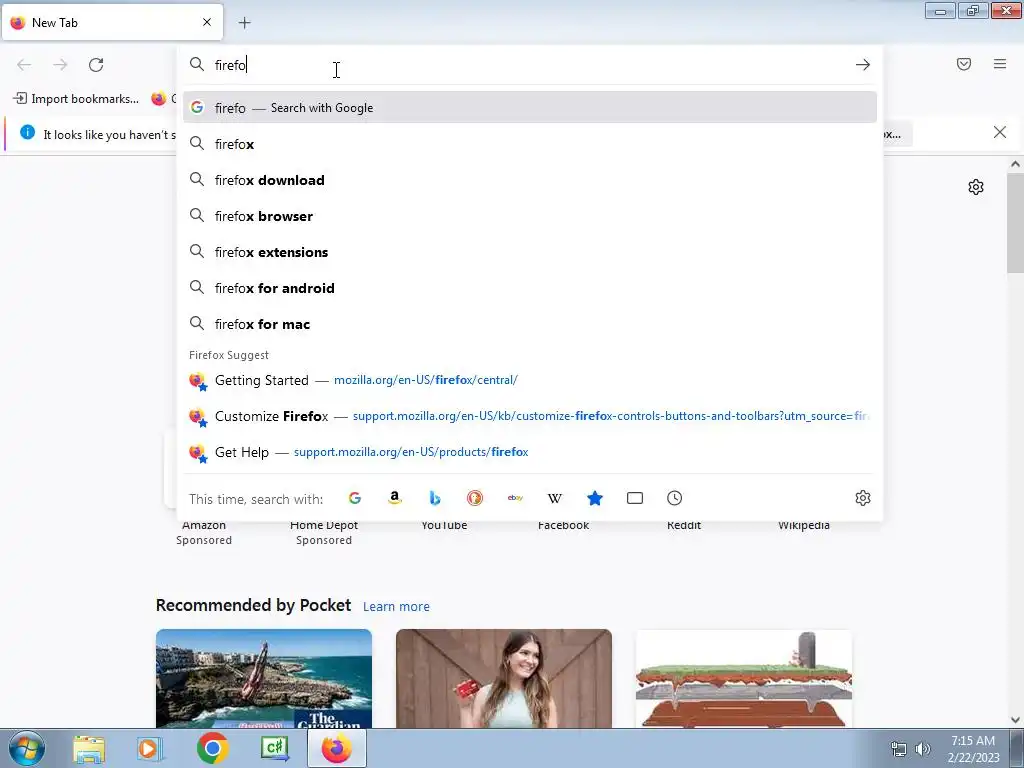Screen dimensions: 1024x768
Task: Open Windows Explorer from taskbar
Action: (89, 749)
